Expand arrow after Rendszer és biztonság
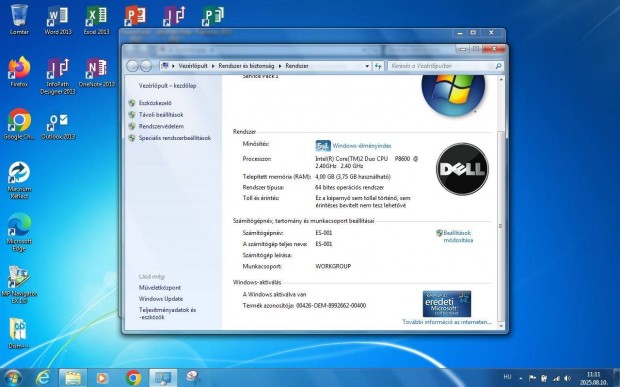The height and width of the screenshot is (387, 620). point(280,66)
